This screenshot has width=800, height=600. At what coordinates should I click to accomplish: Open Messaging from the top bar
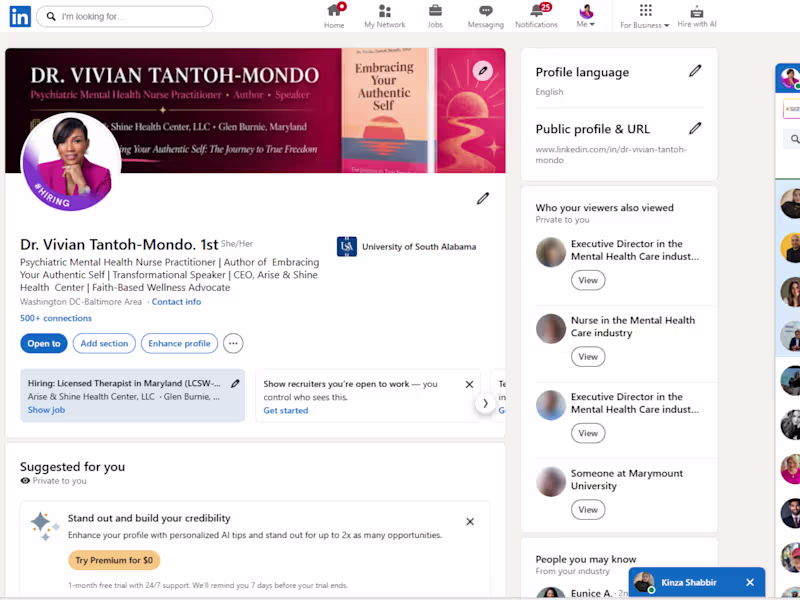pyautogui.click(x=485, y=16)
